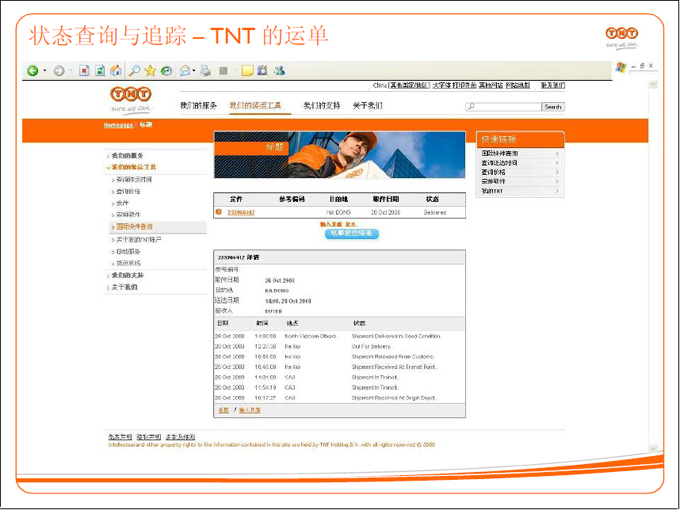
Task: Open the underlined consignment number link in results row
Action: coord(241,212)
